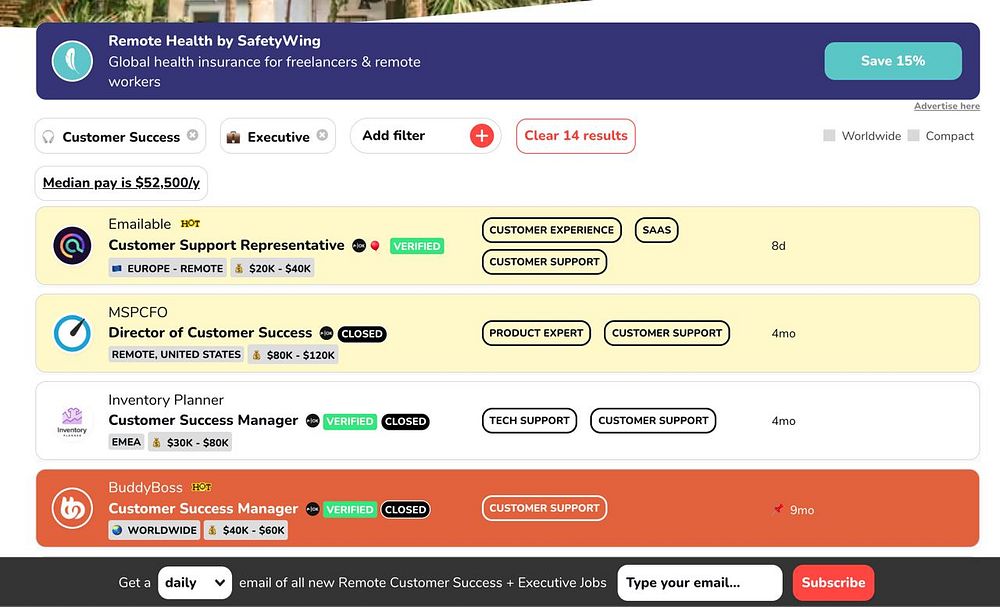Select the PRODUCT EXPERT tag
Image resolution: width=1000 pixels, height=607 pixels.
point(536,333)
